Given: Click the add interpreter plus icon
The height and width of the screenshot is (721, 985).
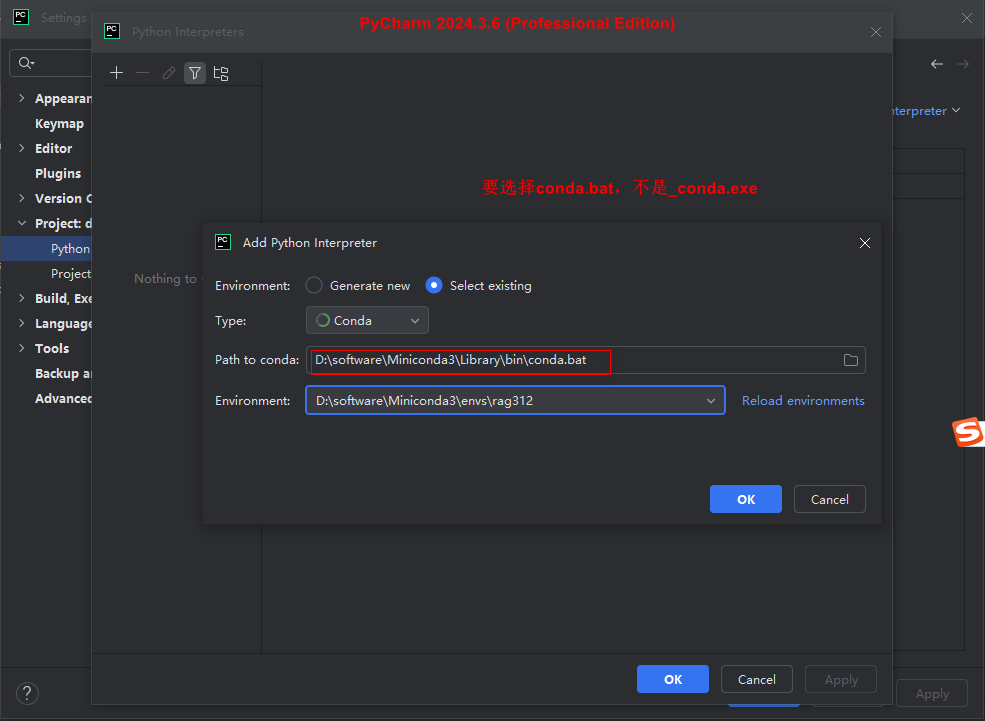Looking at the screenshot, I should tap(116, 73).
